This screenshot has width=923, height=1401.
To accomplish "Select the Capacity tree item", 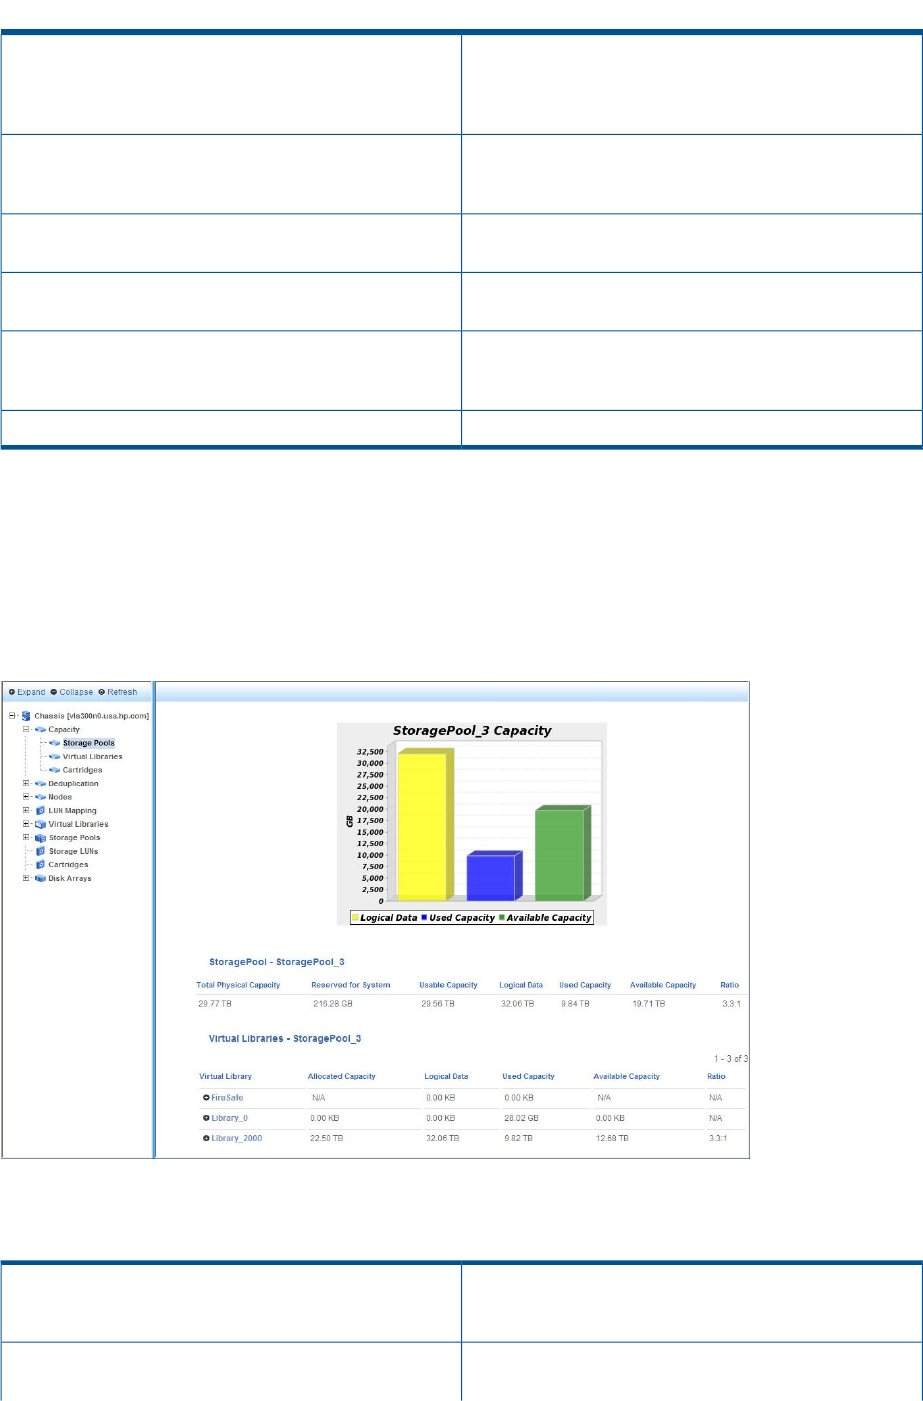I will 64,730.
